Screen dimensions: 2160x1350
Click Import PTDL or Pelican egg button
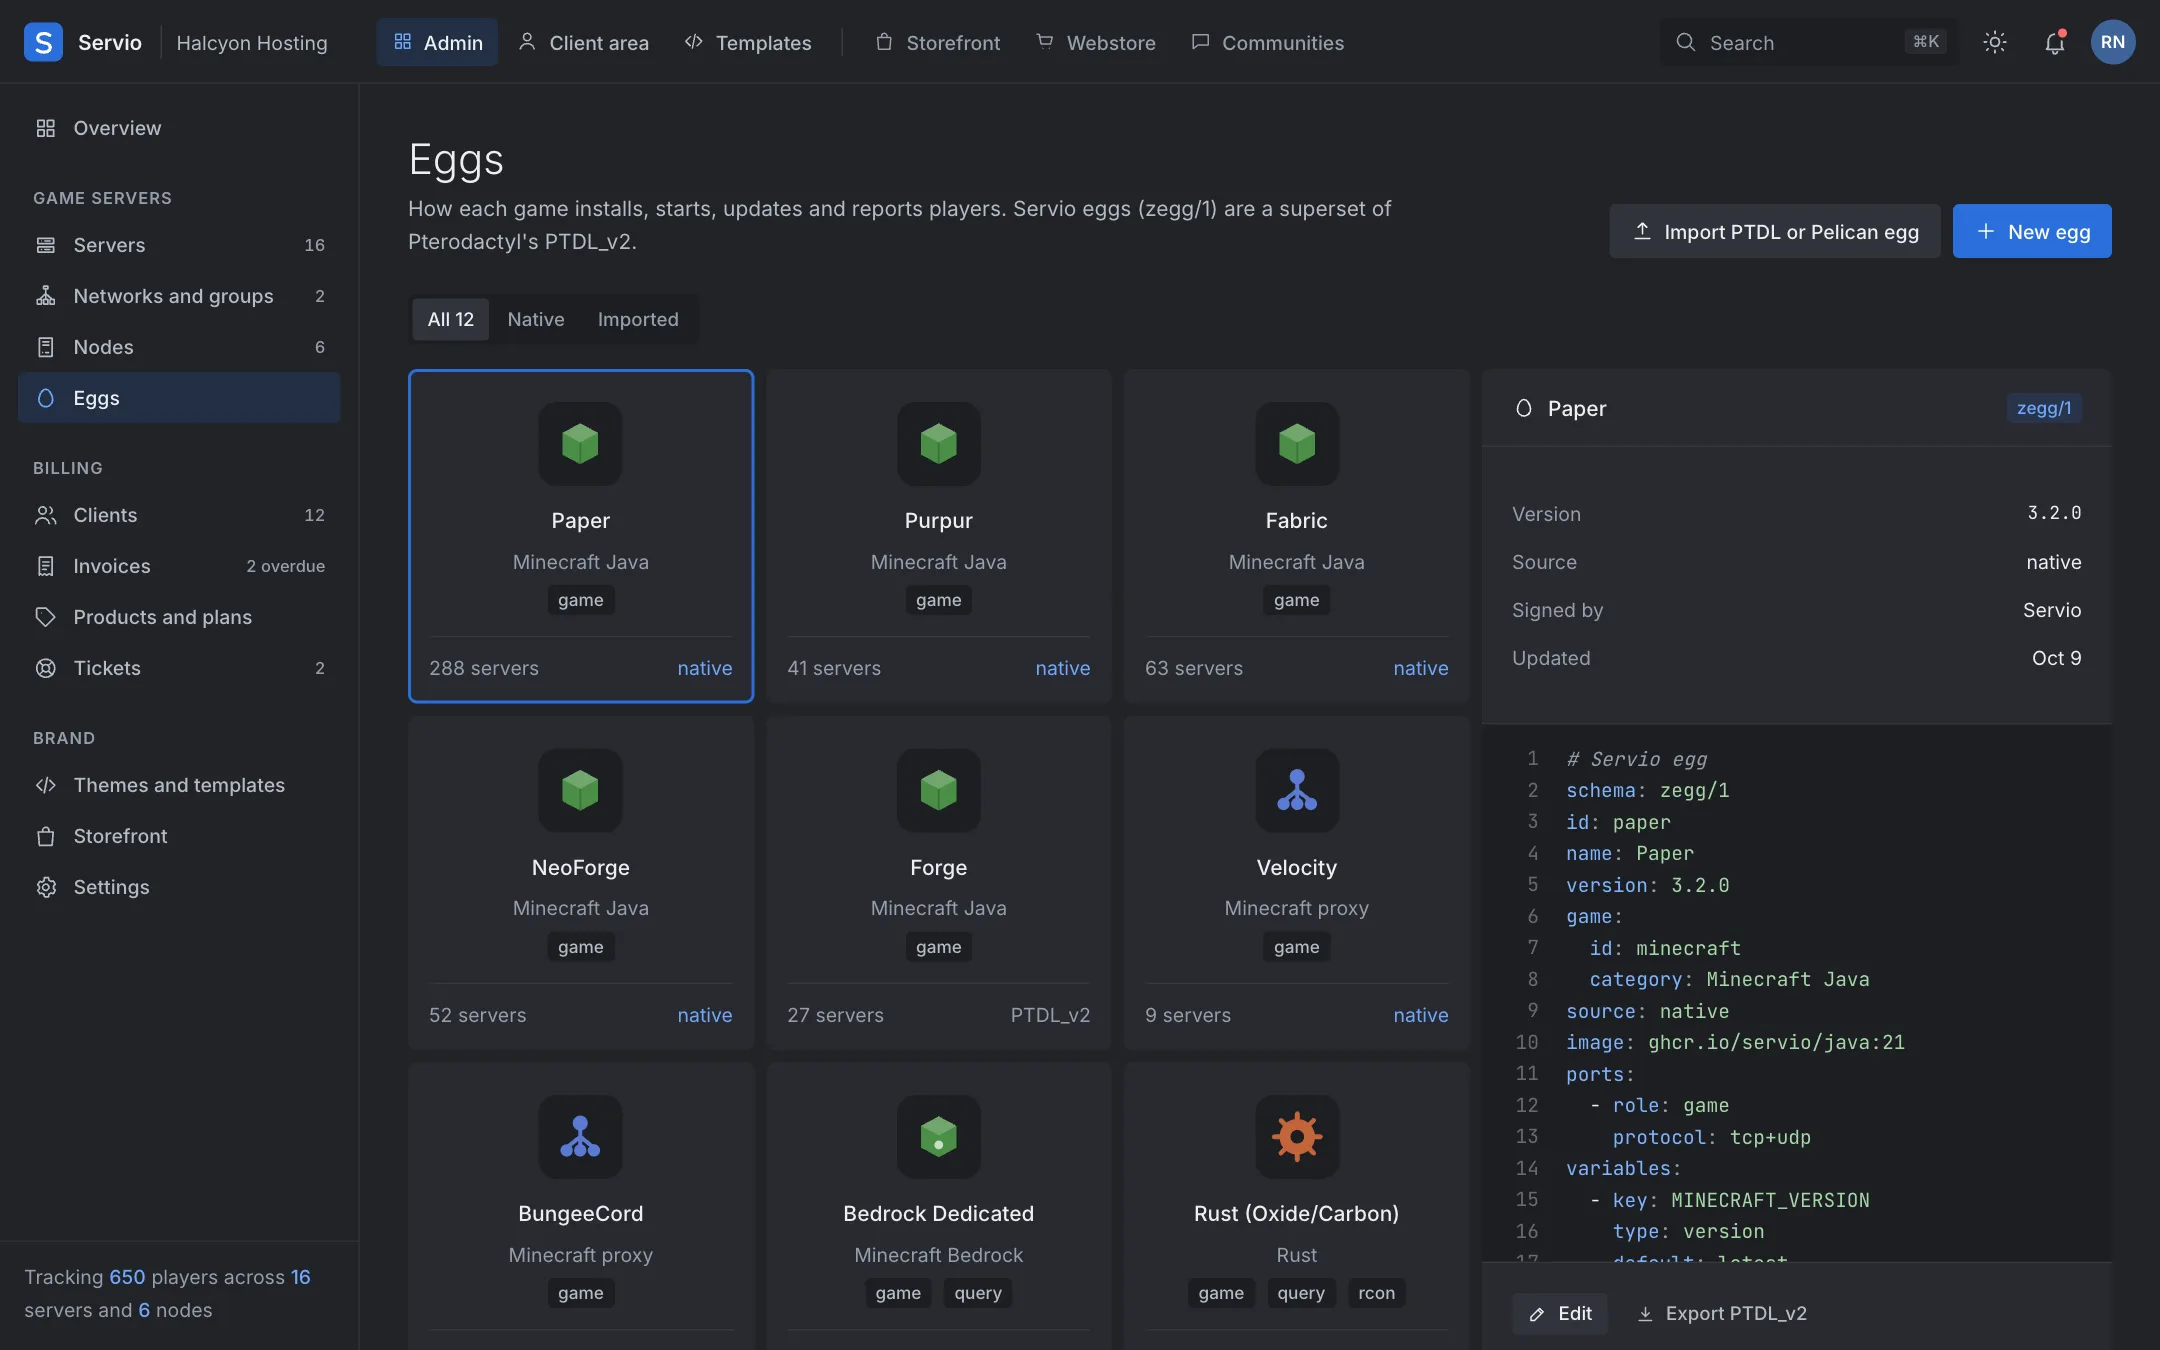(1775, 231)
